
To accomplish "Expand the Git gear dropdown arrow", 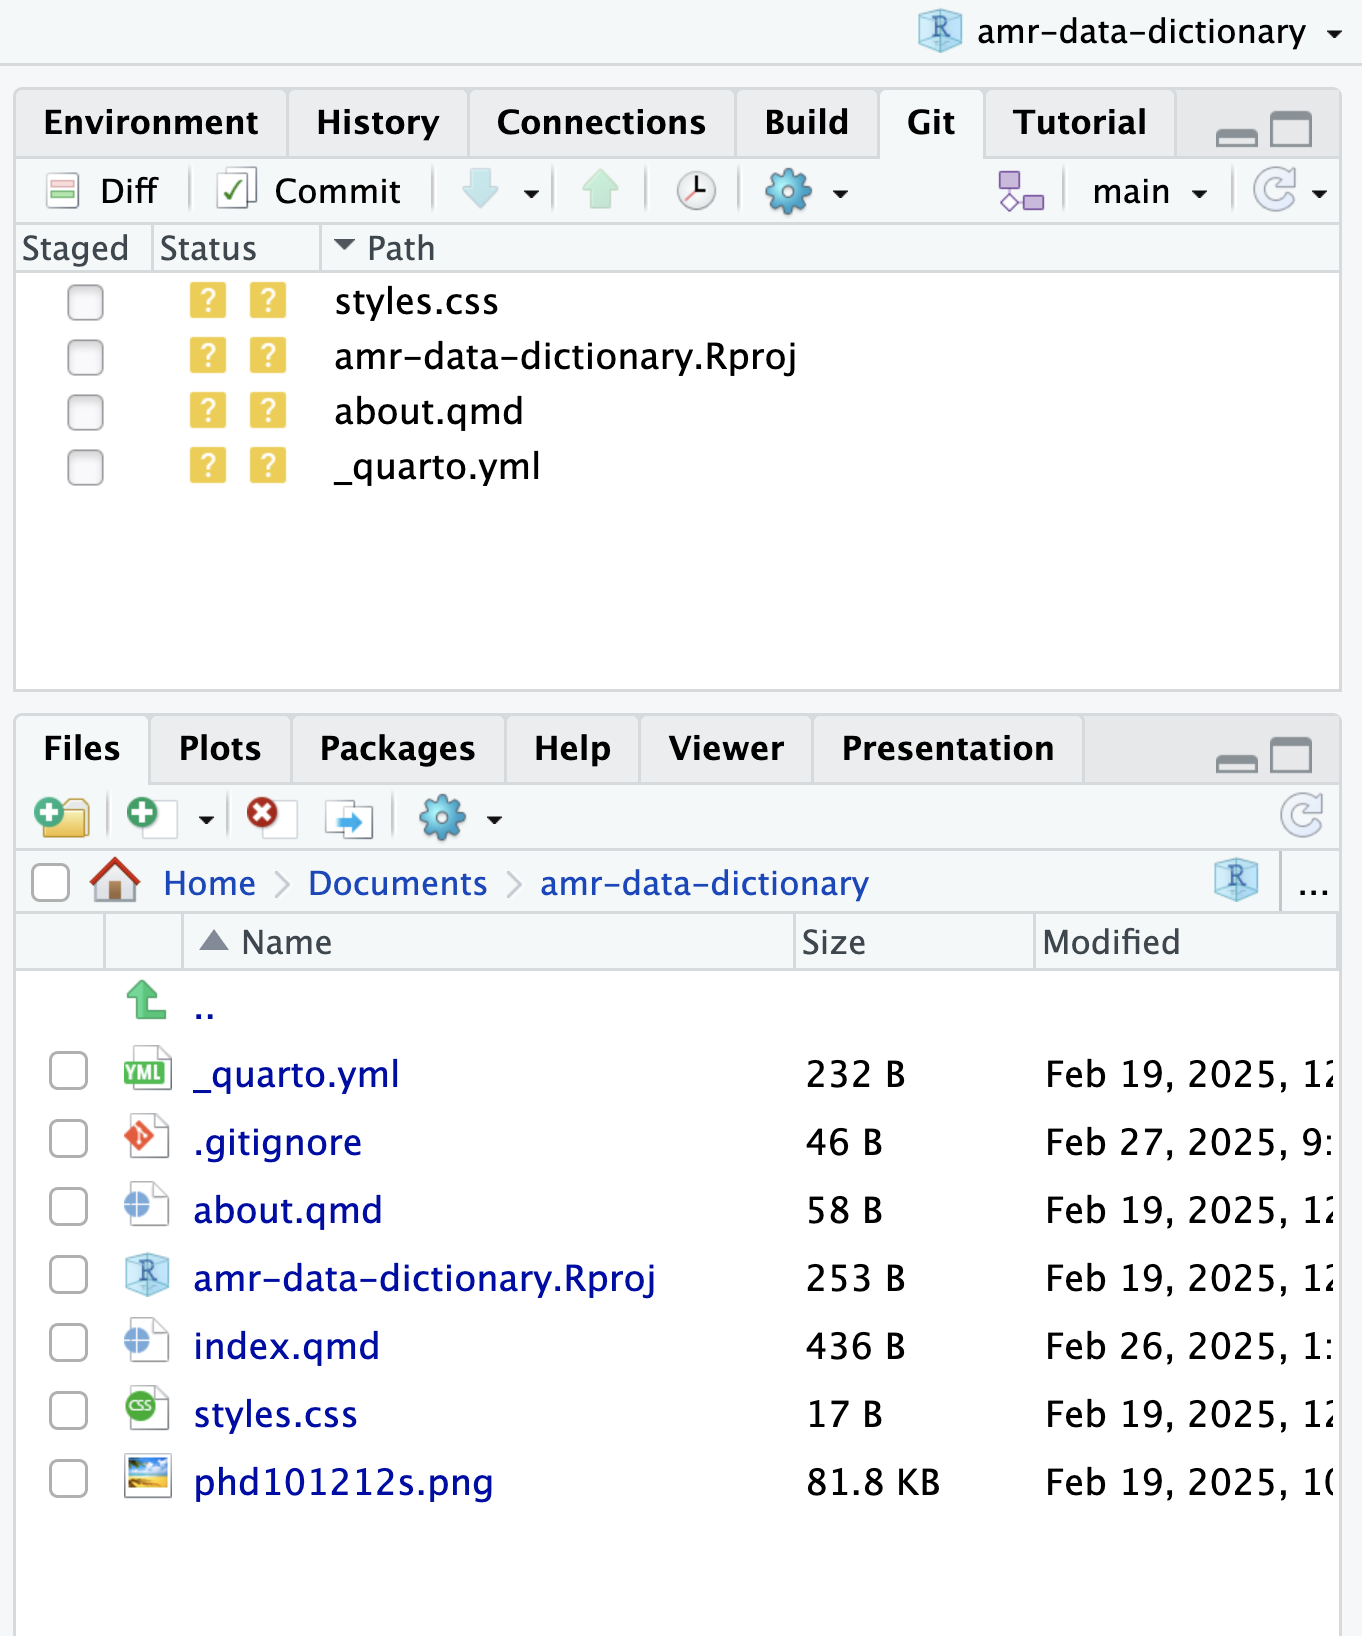I will [840, 193].
